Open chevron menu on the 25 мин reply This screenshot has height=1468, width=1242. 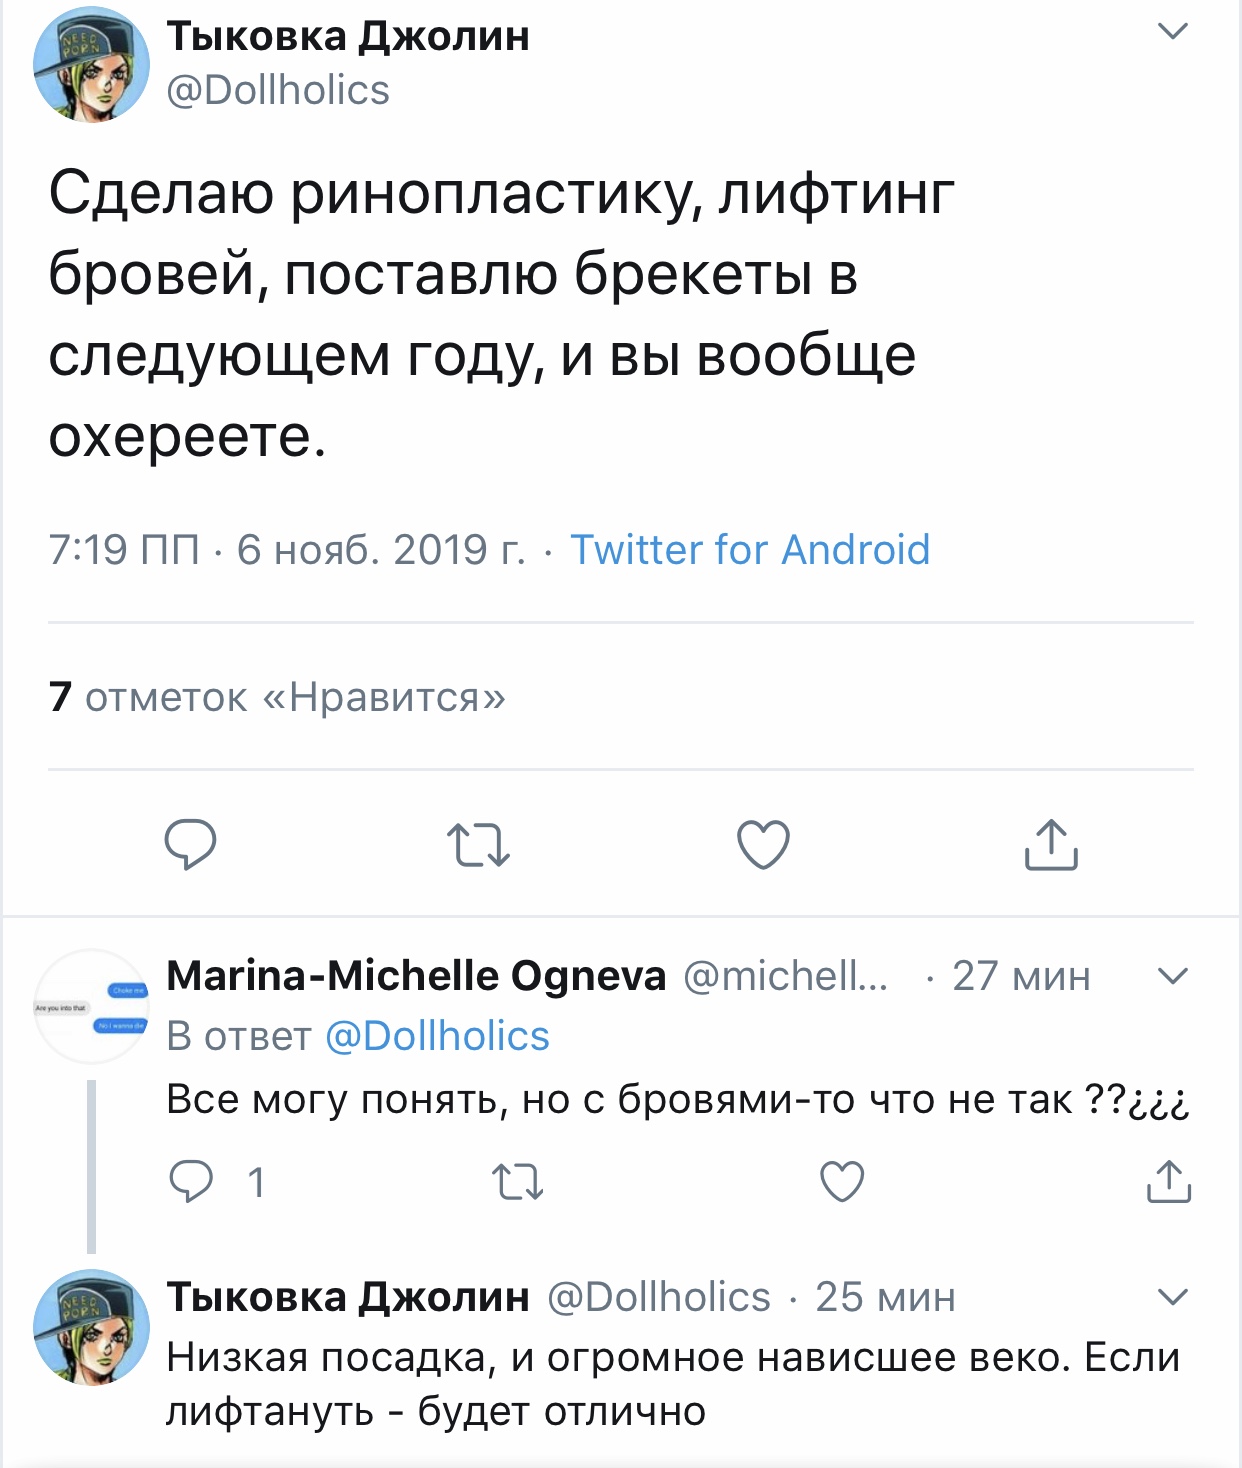tap(1172, 1297)
